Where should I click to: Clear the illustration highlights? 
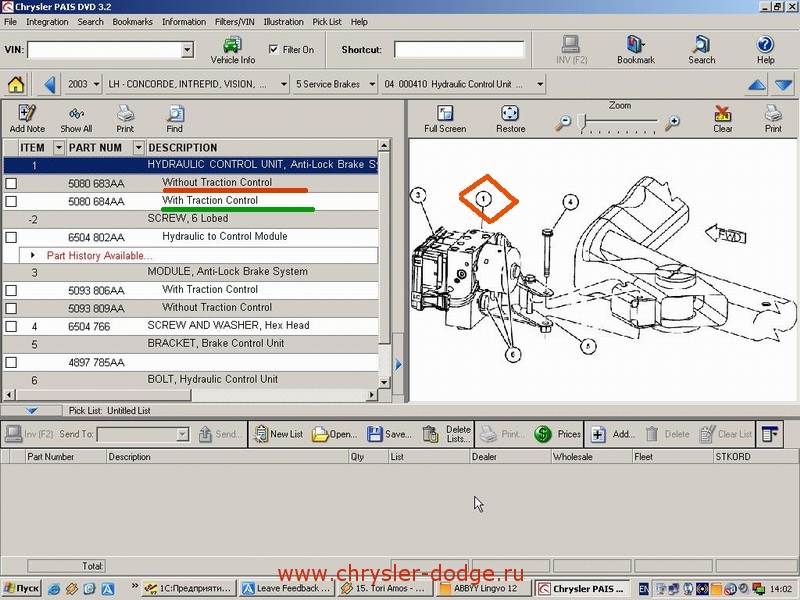[722, 119]
